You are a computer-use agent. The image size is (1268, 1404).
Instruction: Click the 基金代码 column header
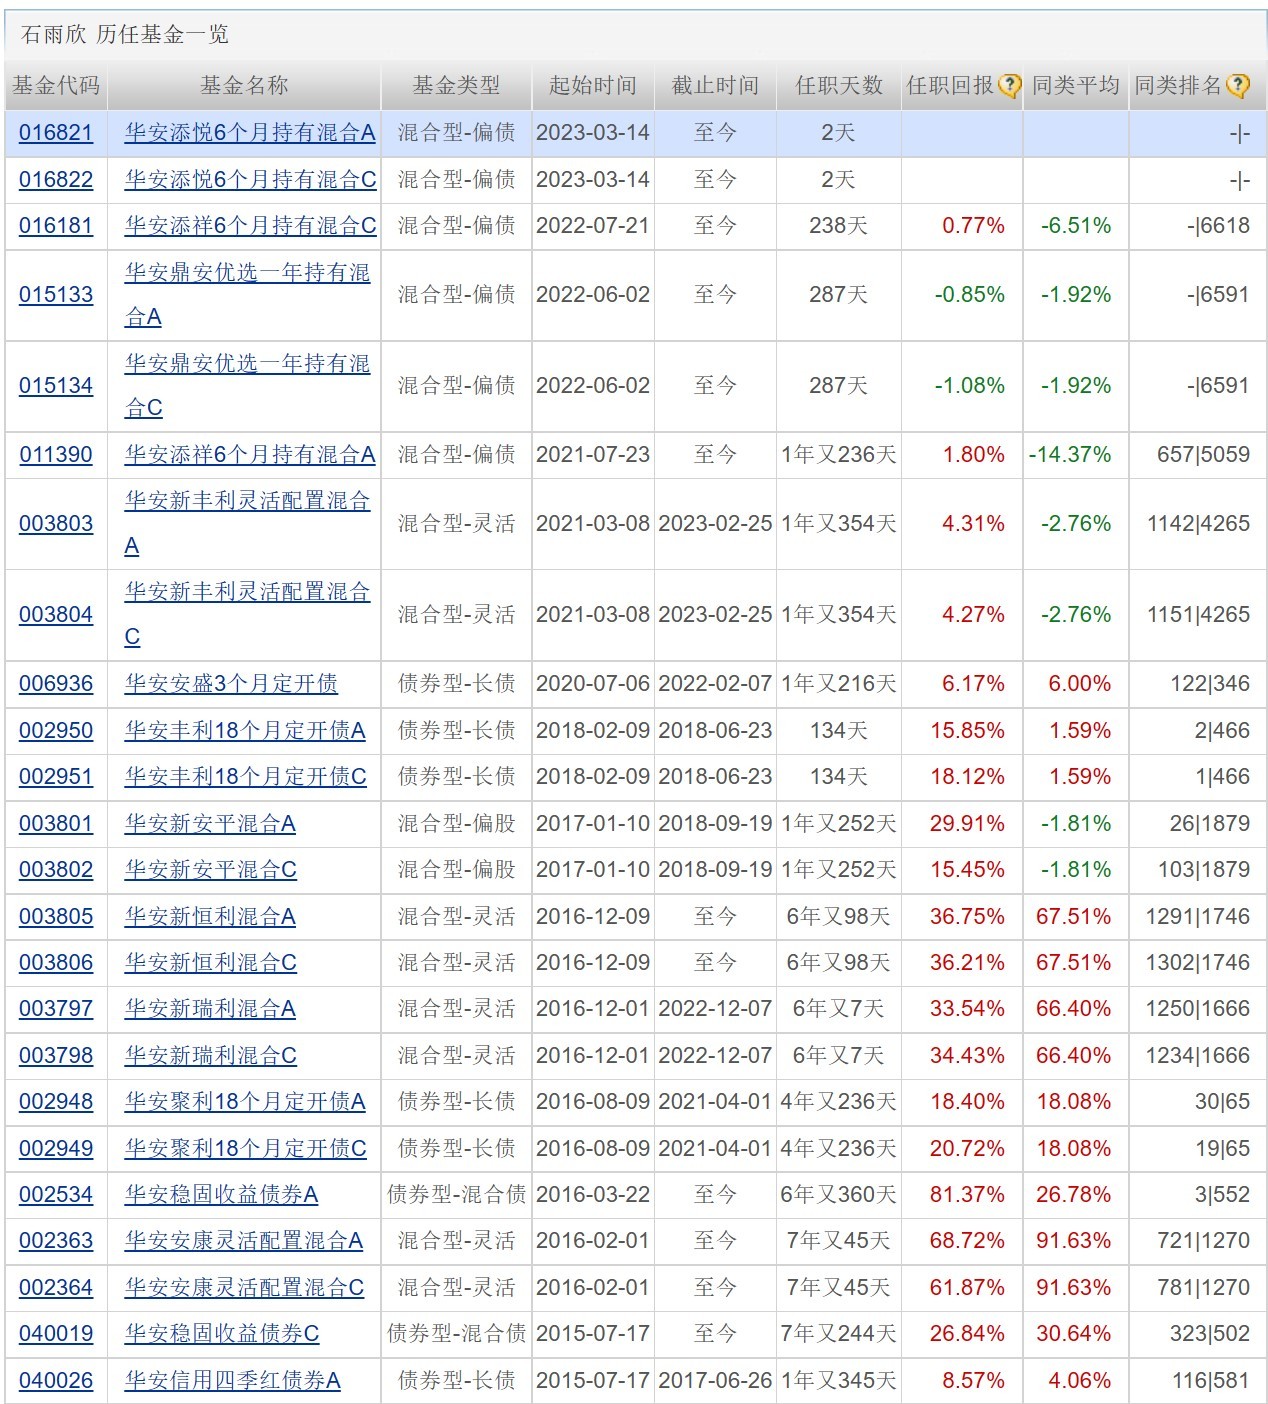click(56, 86)
